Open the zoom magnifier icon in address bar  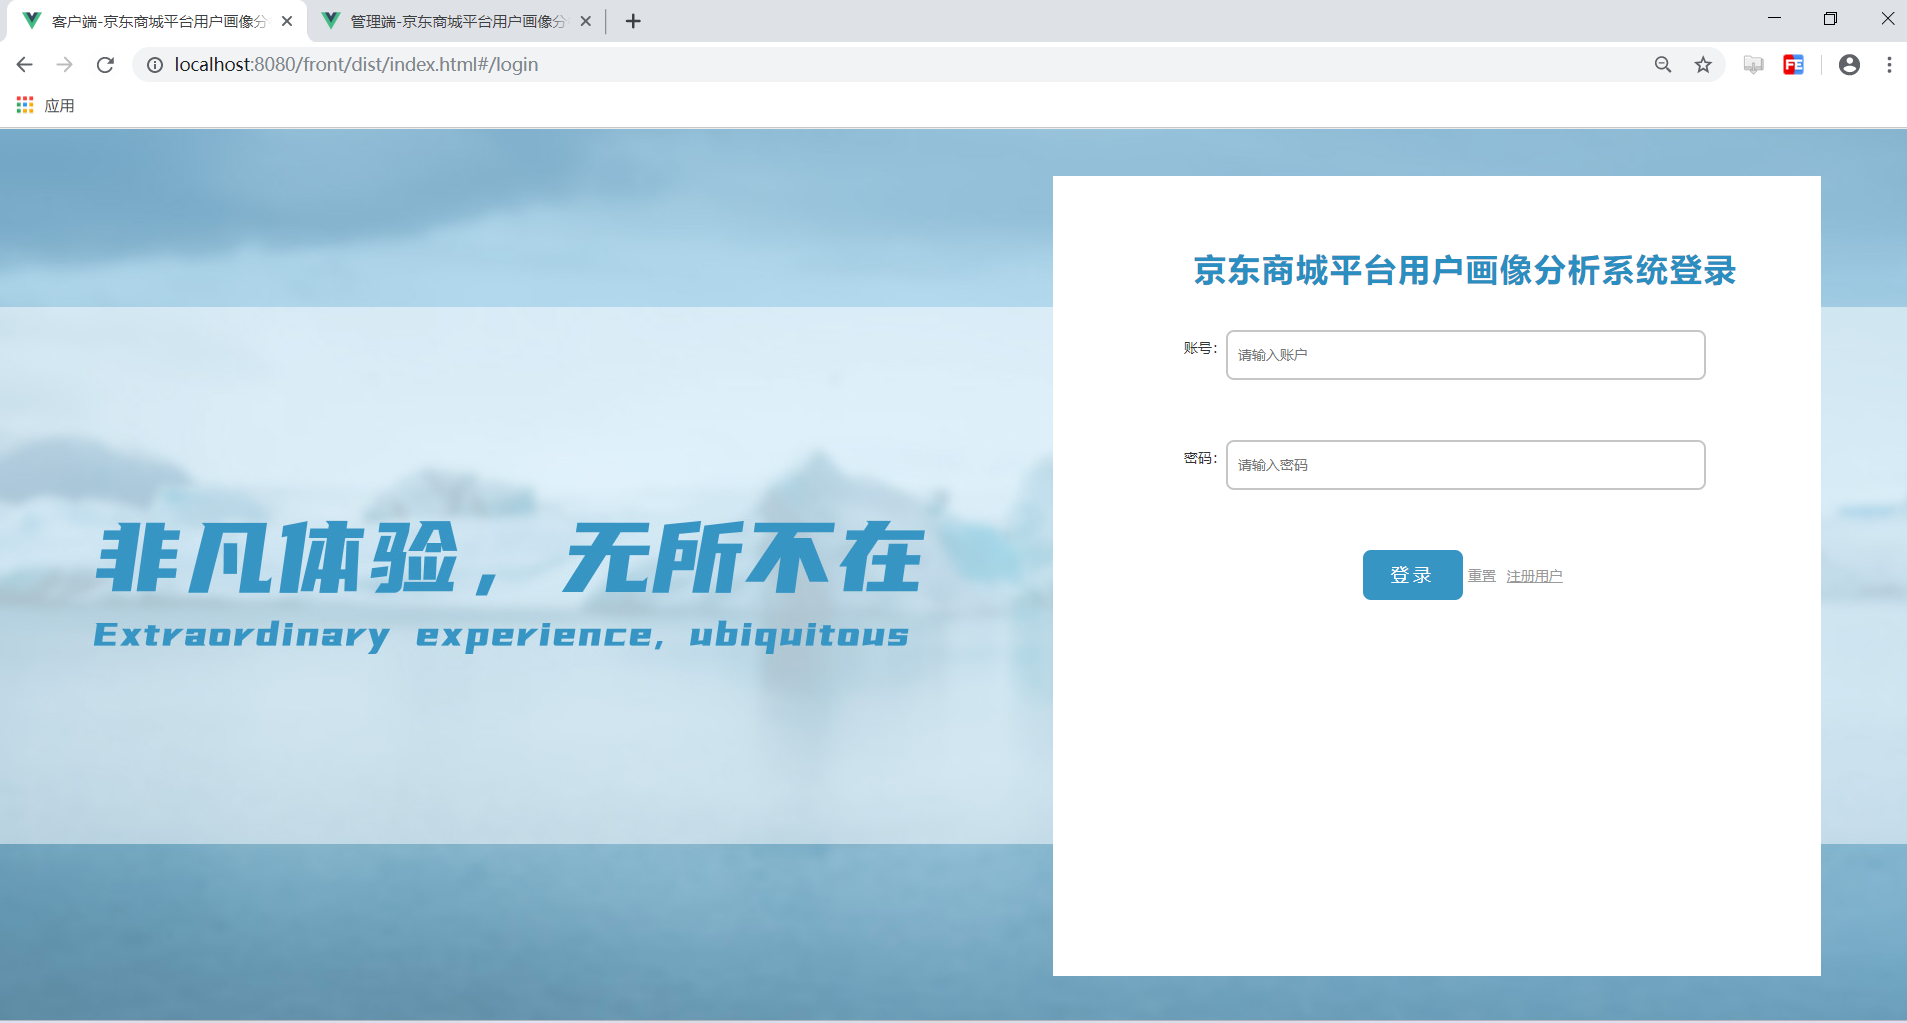coord(1663,65)
